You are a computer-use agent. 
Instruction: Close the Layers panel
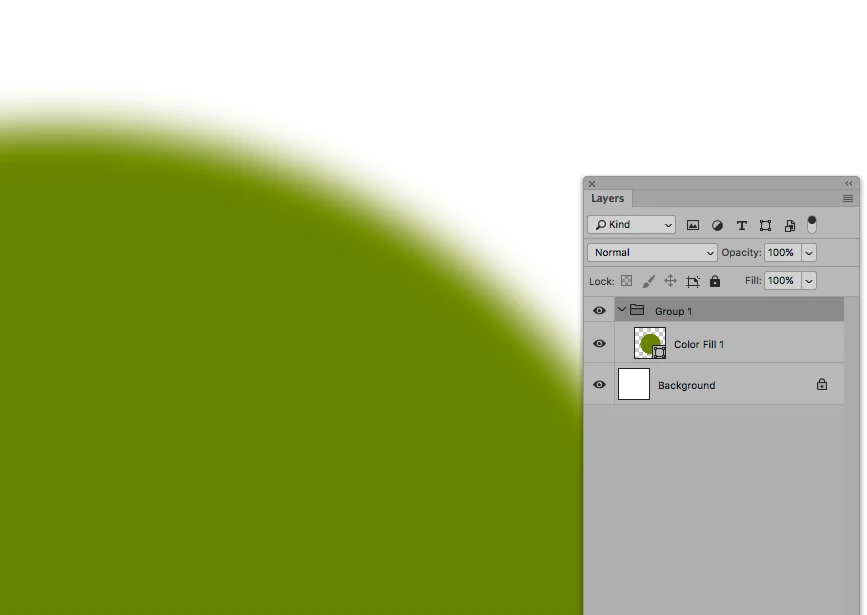click(x=592, y=184)
